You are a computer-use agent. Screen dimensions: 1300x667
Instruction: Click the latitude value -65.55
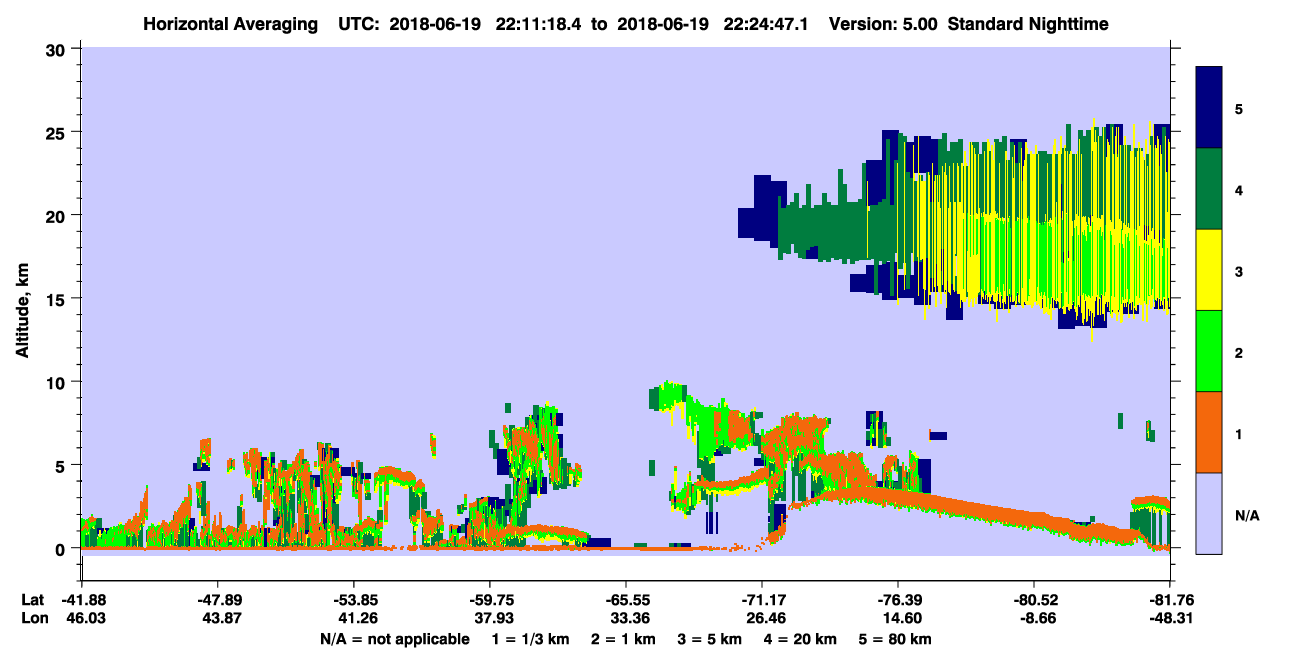(x=625, y=600)
